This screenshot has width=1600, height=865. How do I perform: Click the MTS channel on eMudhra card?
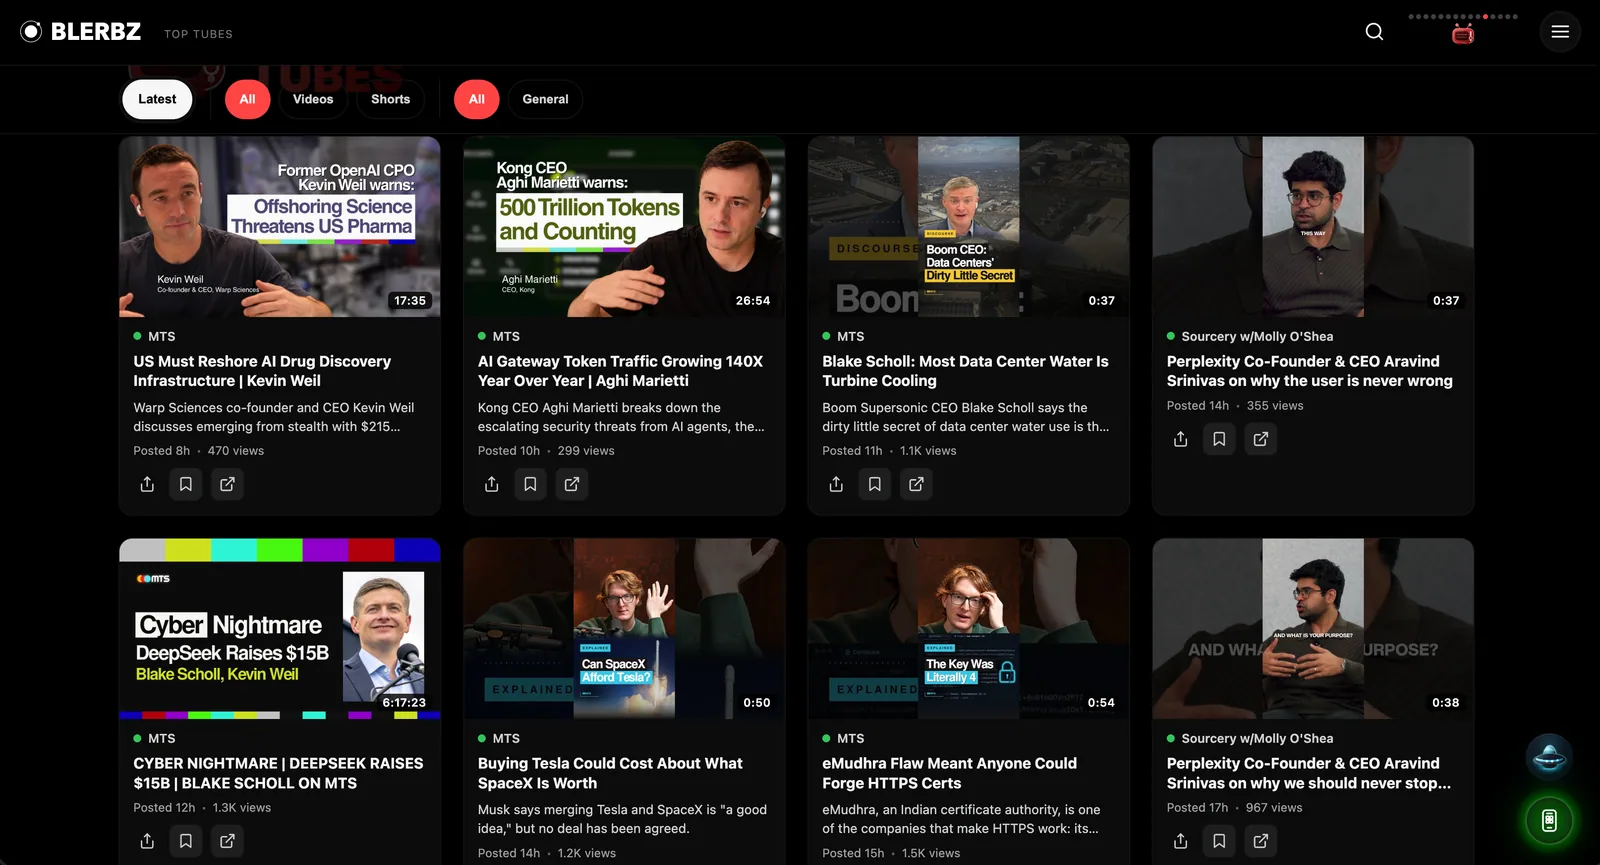click(x=851, y=739)
